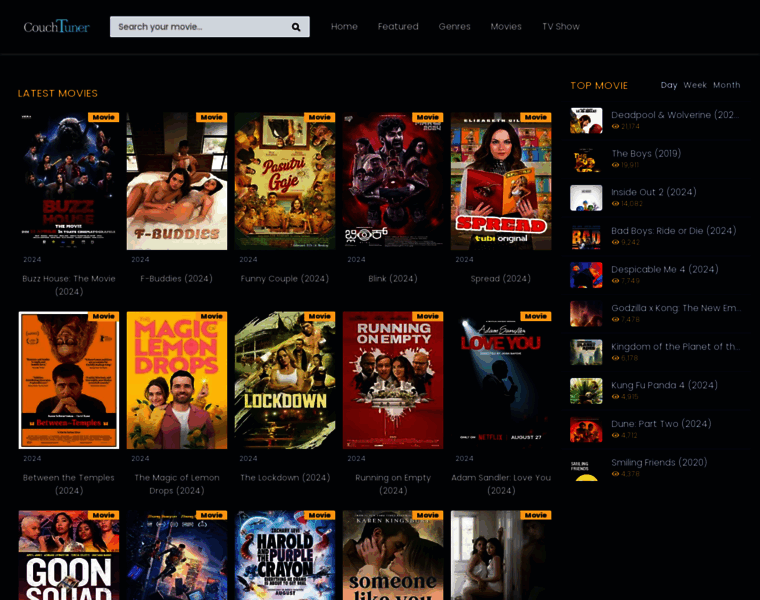Open the Genres menu item
Viewport: 760px width, 600px height.
[454, 27]
